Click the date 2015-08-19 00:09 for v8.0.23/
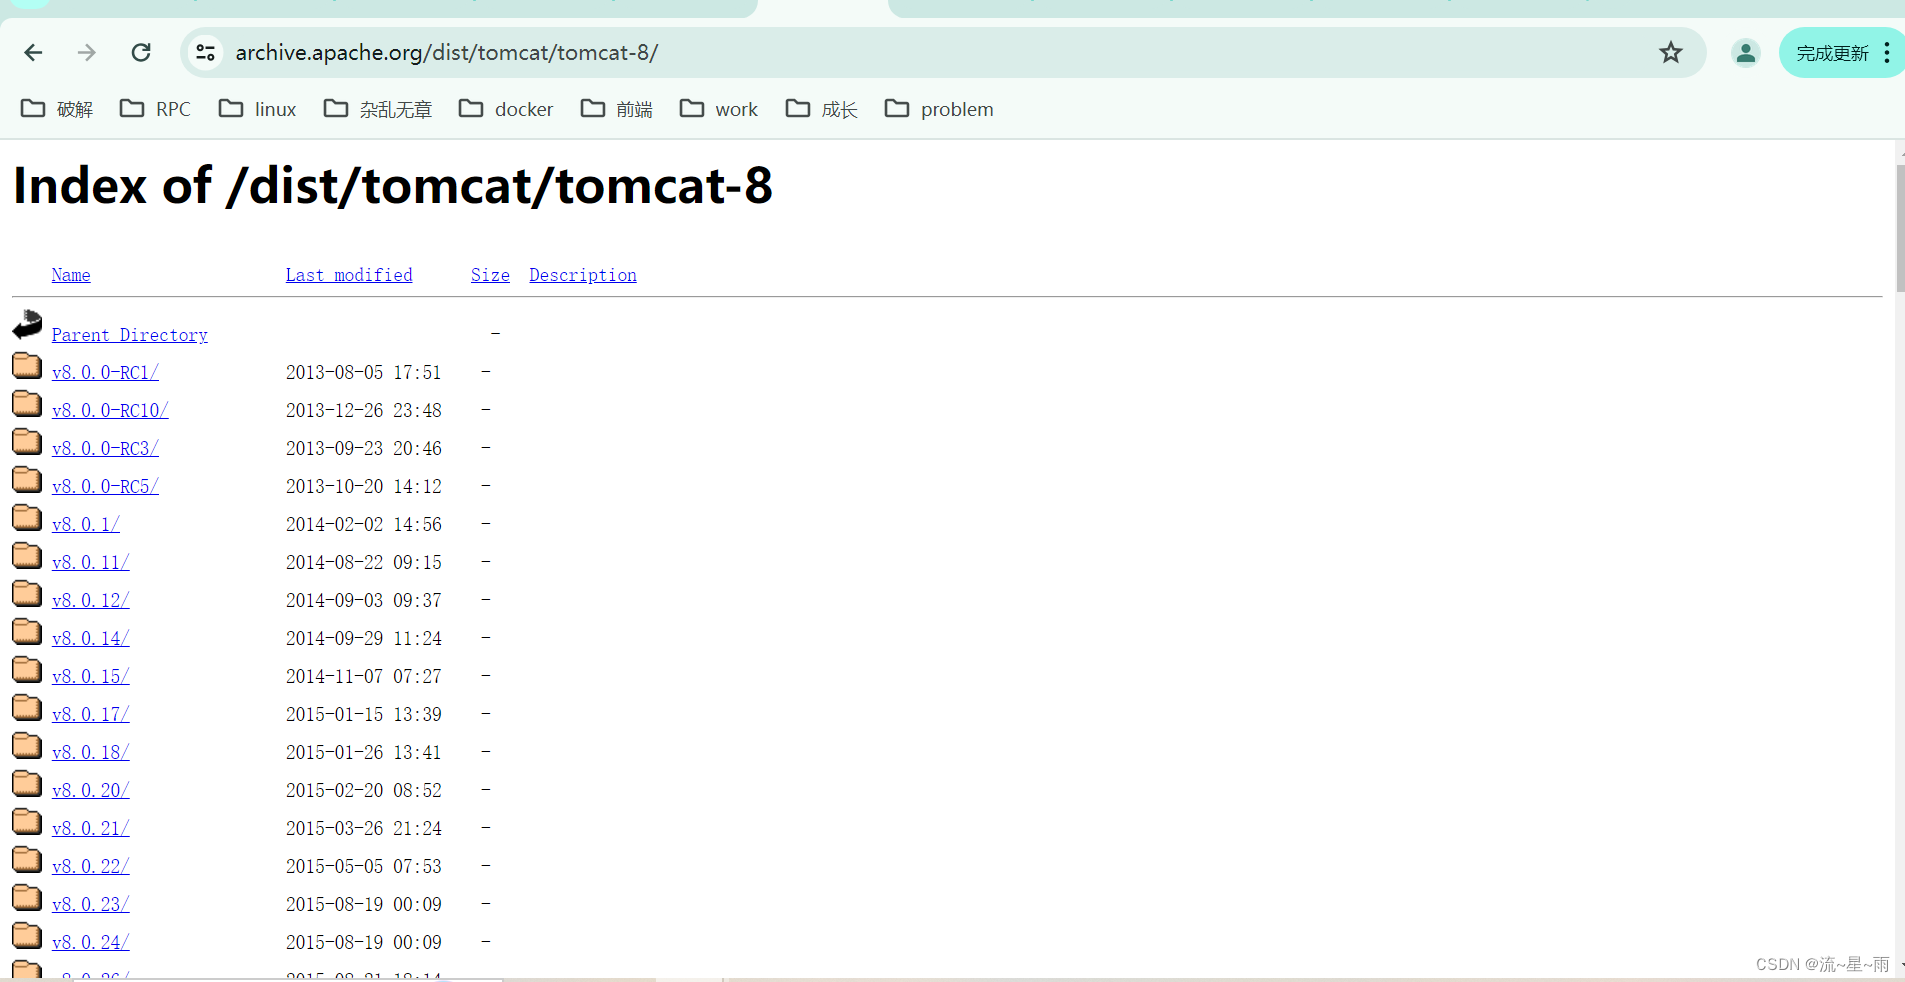 pos(363,904)
